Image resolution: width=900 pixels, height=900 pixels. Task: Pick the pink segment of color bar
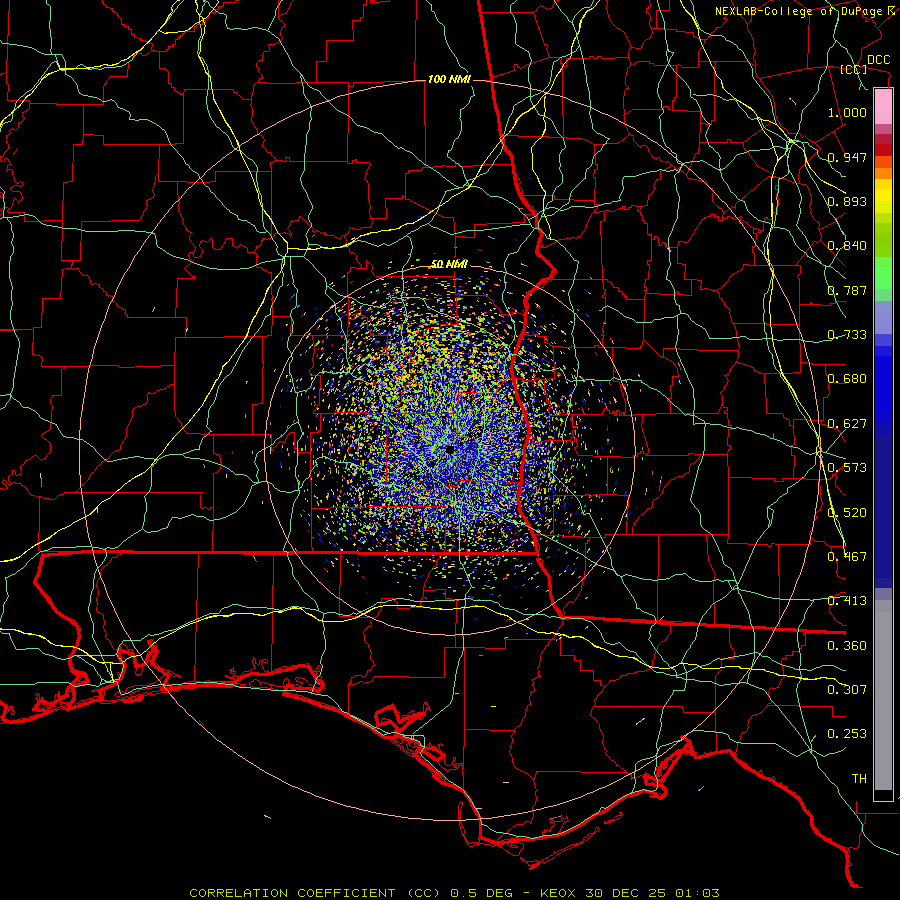(x=883, y=107)
